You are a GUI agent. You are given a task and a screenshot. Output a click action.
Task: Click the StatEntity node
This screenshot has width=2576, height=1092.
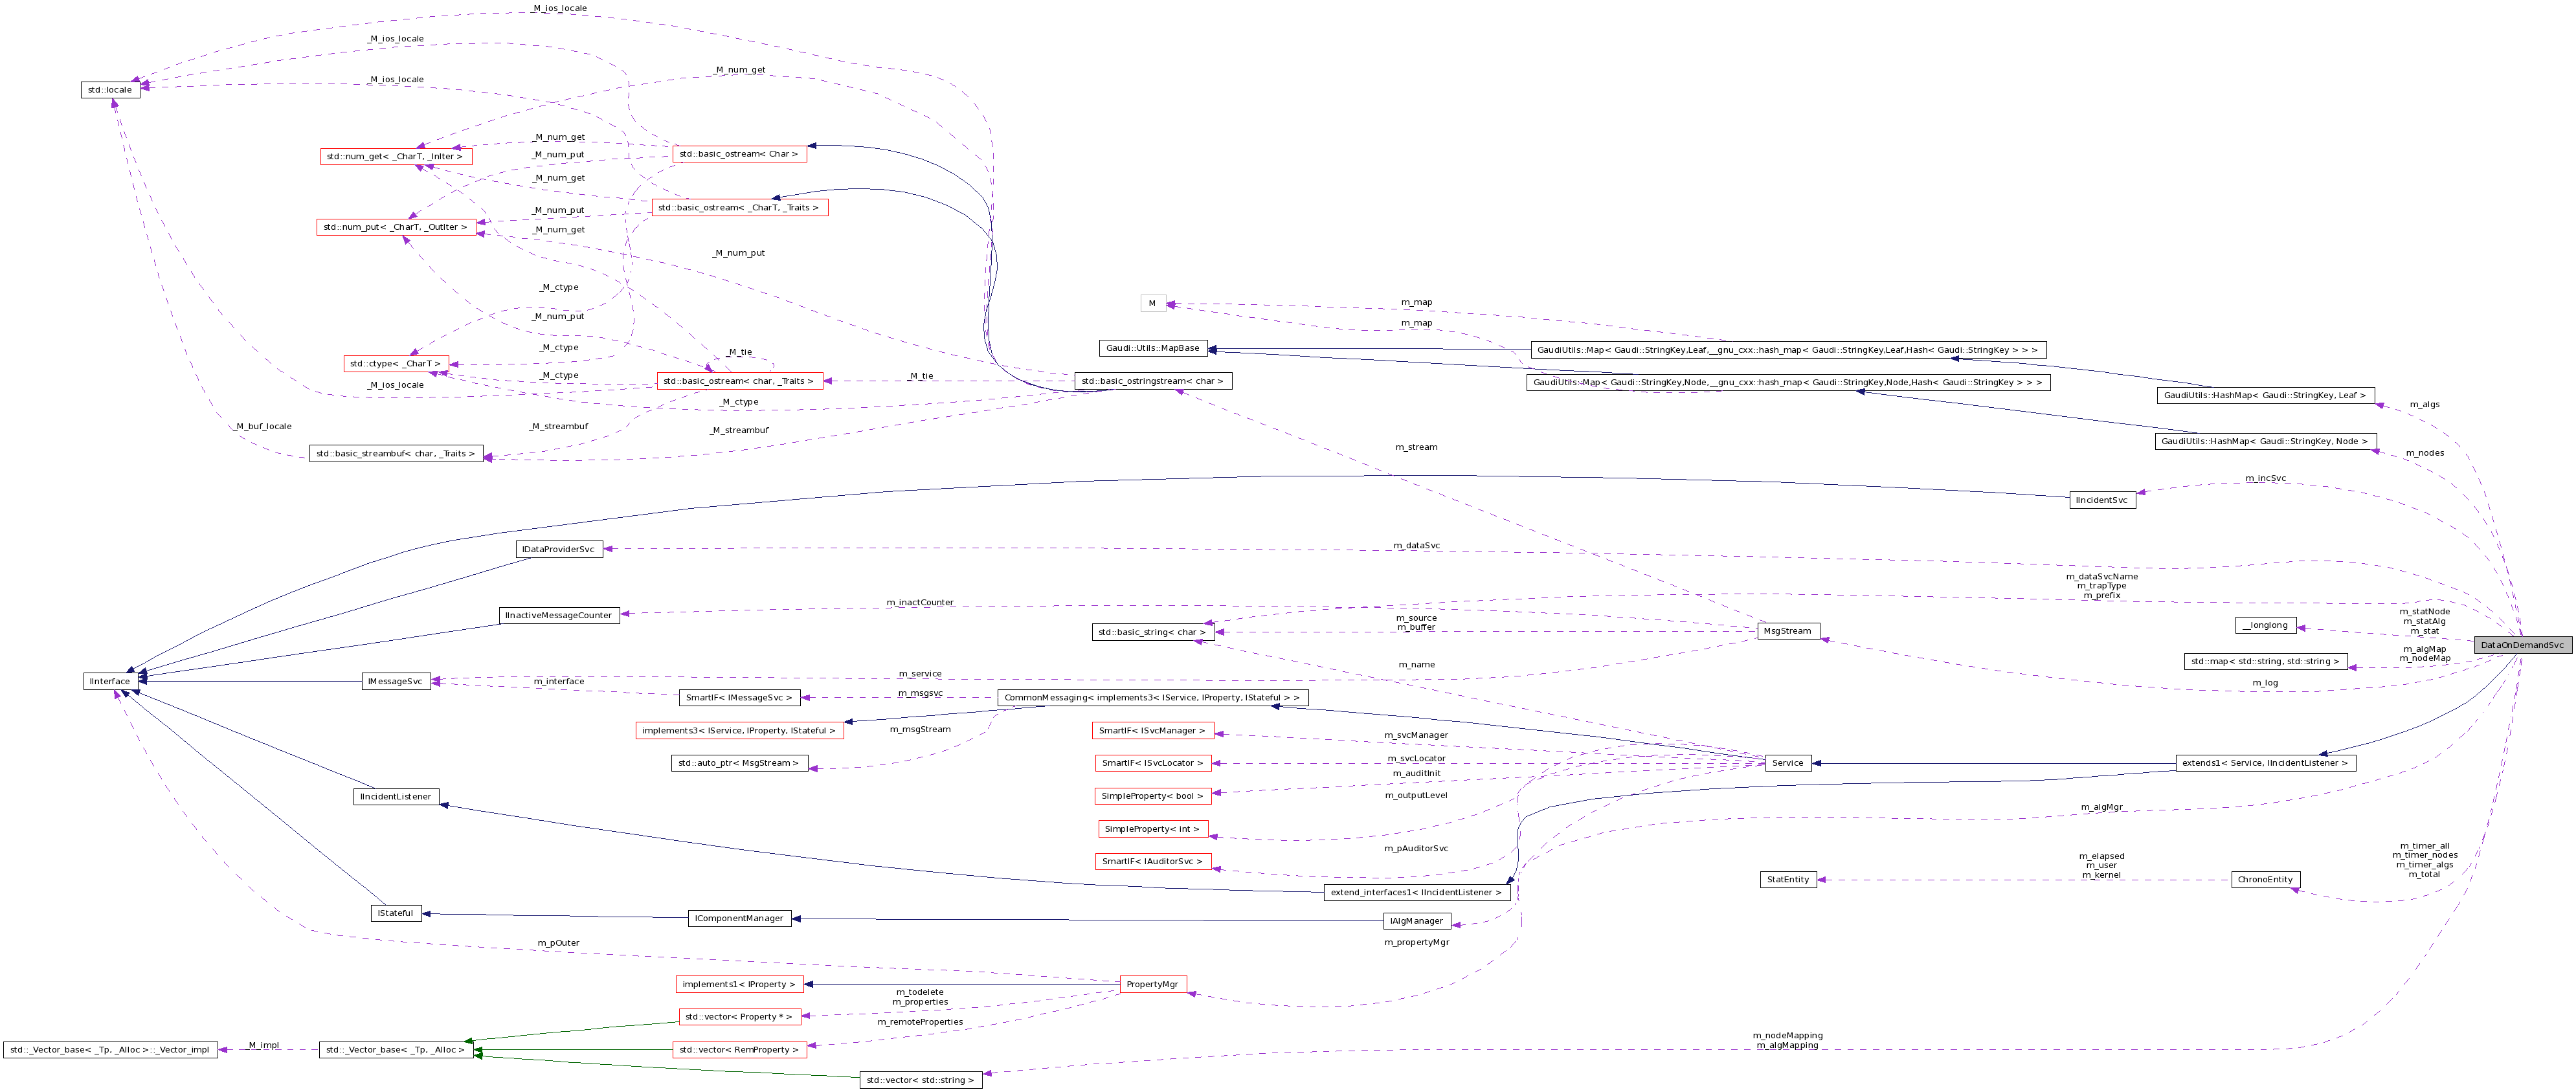(x=1789, y=879)
